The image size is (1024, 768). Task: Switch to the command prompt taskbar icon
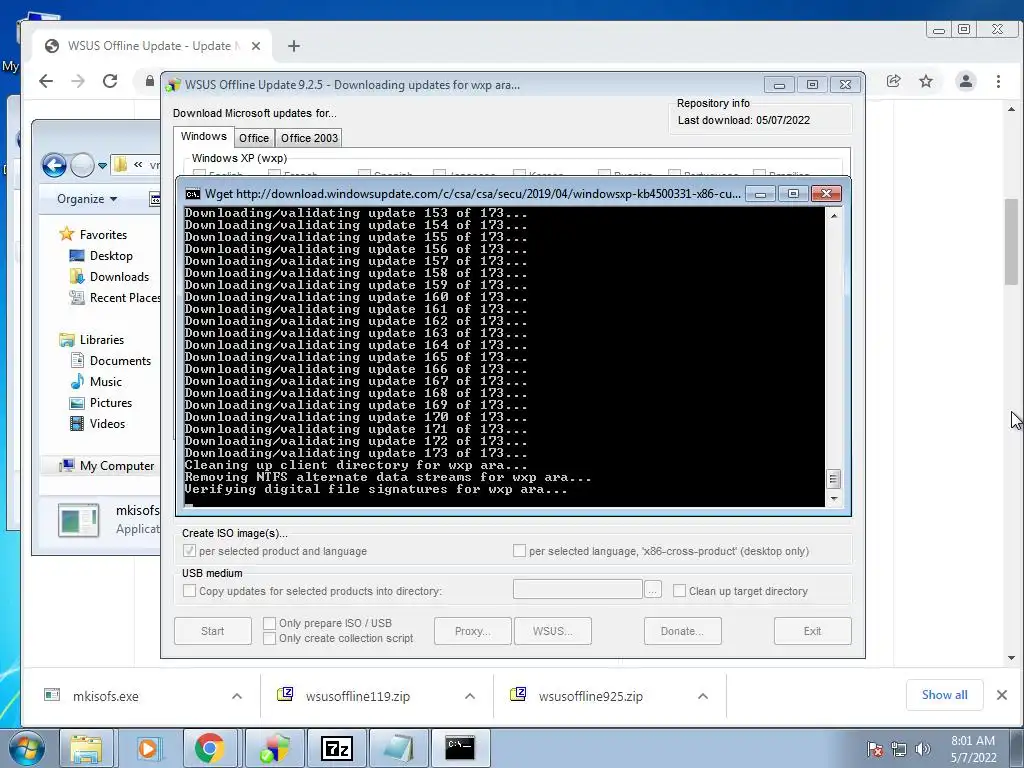(x=460, y=748)
